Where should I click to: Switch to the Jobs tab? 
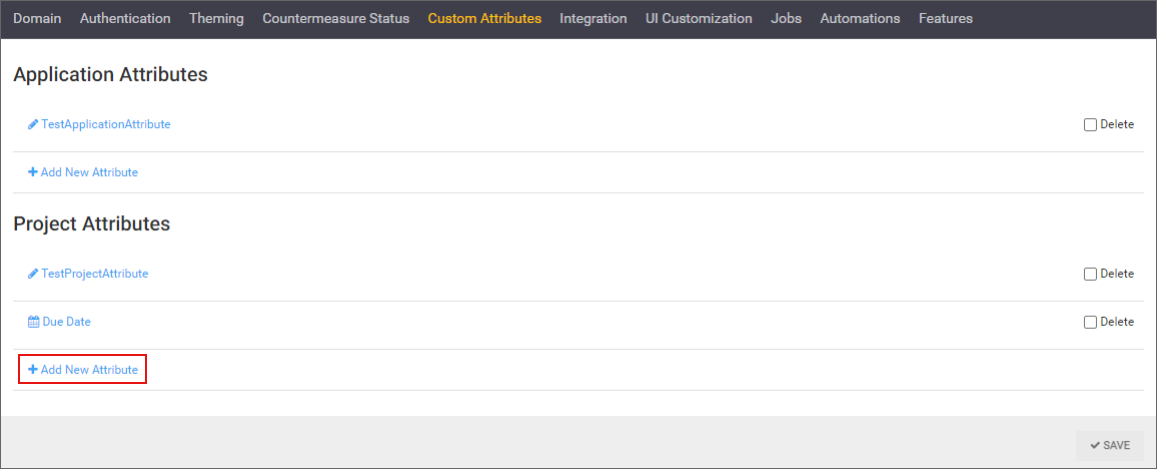786,19
